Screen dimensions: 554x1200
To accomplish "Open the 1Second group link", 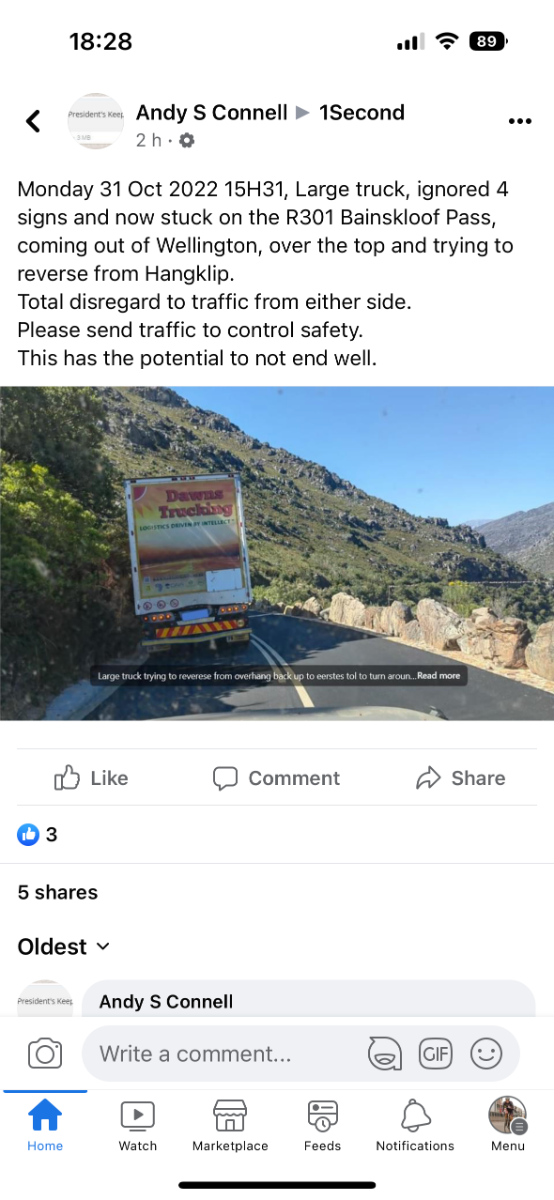I will point(362,113).
